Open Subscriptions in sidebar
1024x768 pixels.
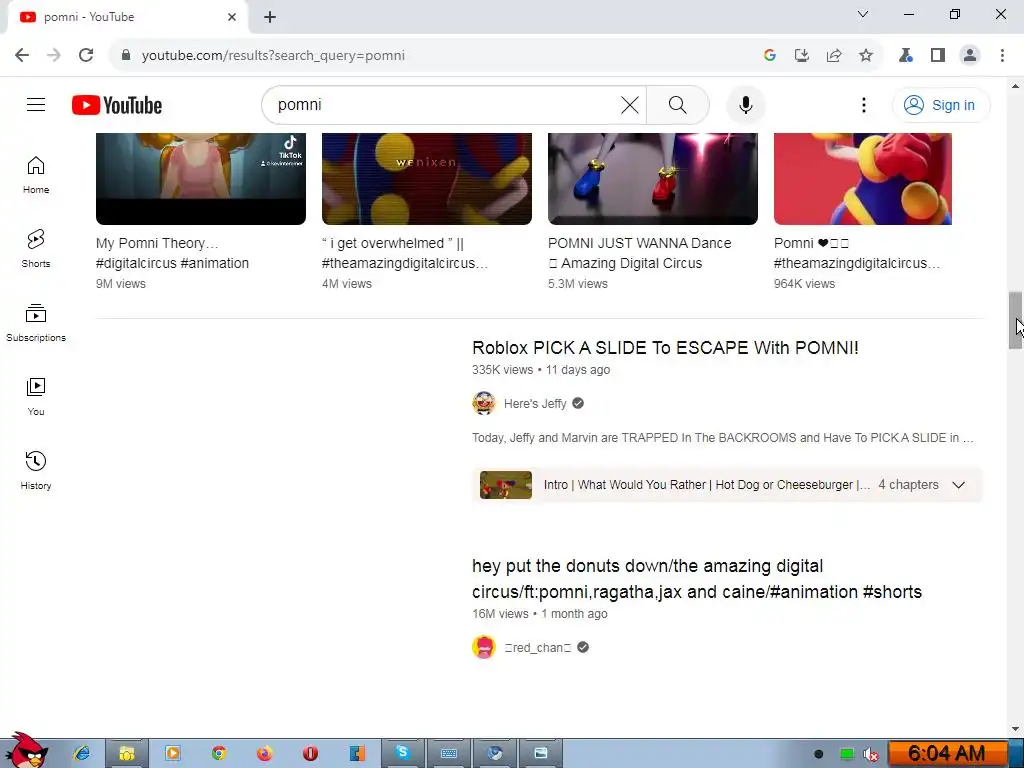tap(36, 323)
